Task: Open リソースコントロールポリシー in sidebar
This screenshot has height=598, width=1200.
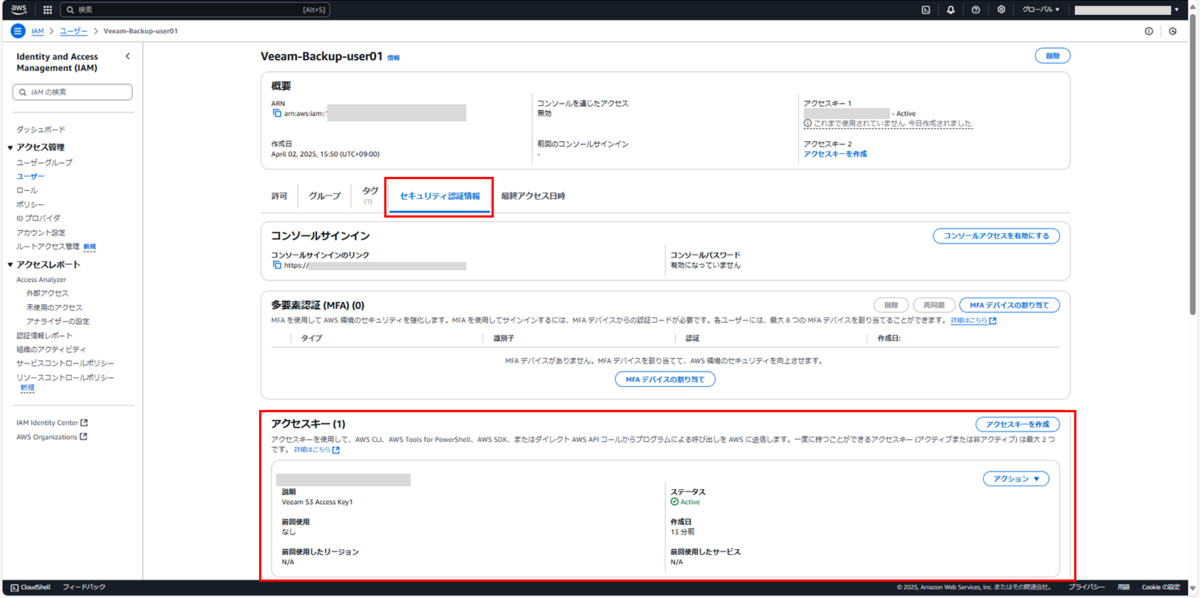Action: 65,377
